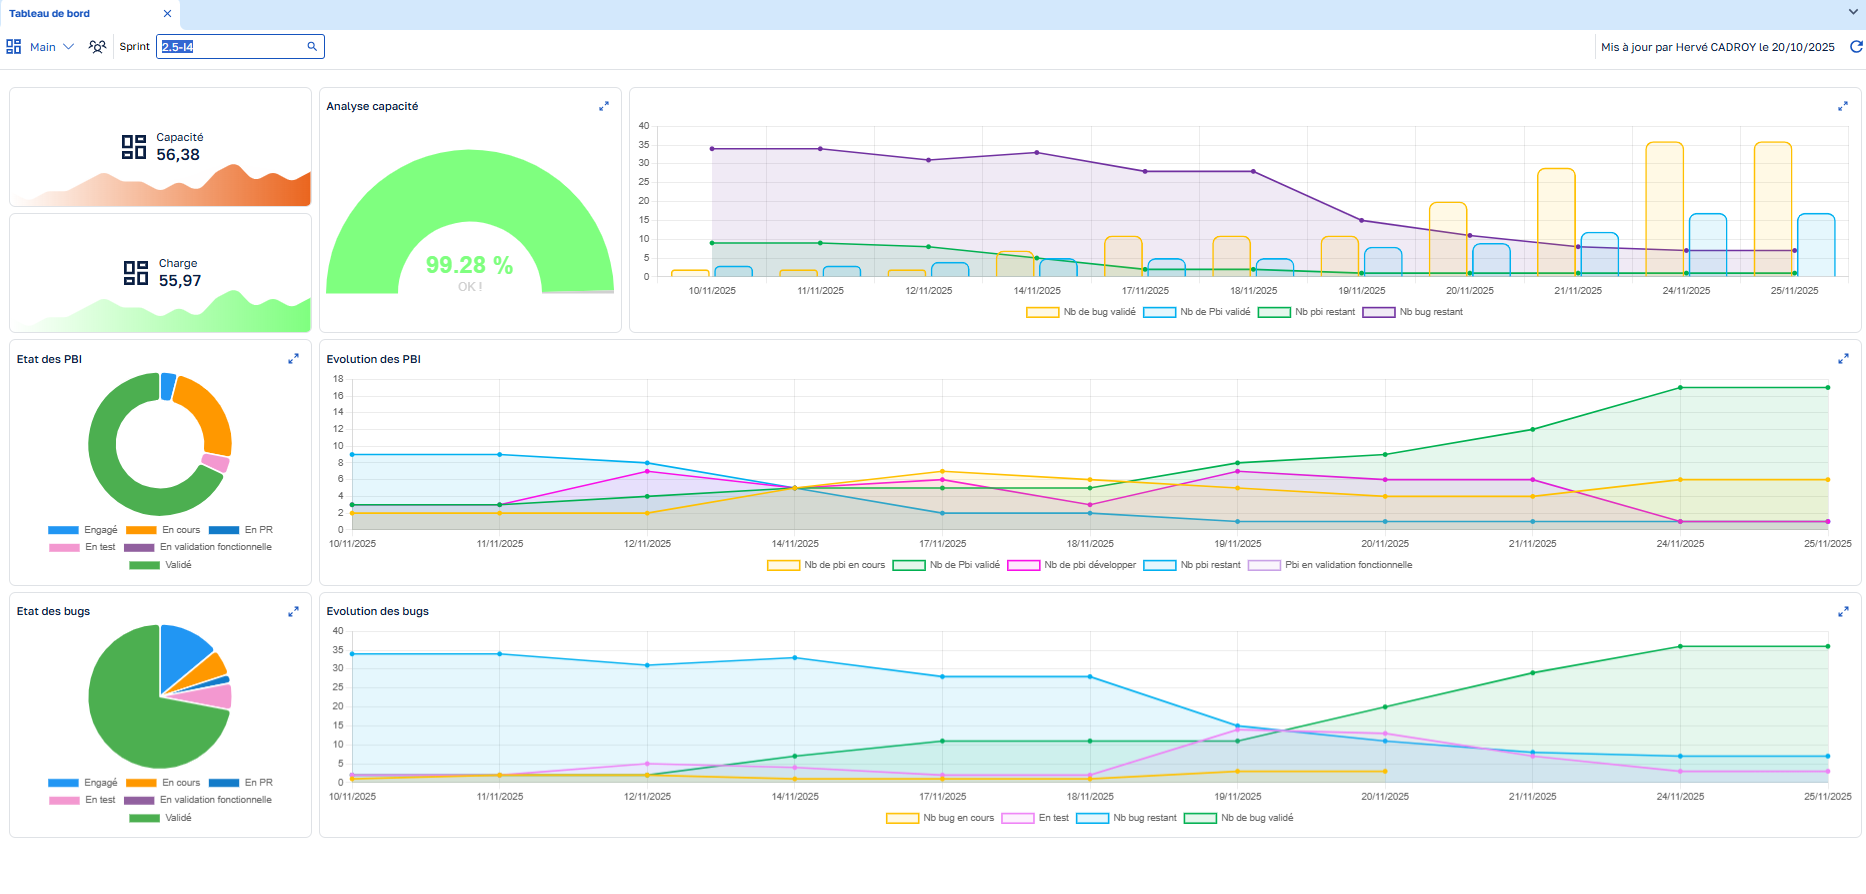Expand the Analyse capacité panel to fullscreen

pos(604,106)
